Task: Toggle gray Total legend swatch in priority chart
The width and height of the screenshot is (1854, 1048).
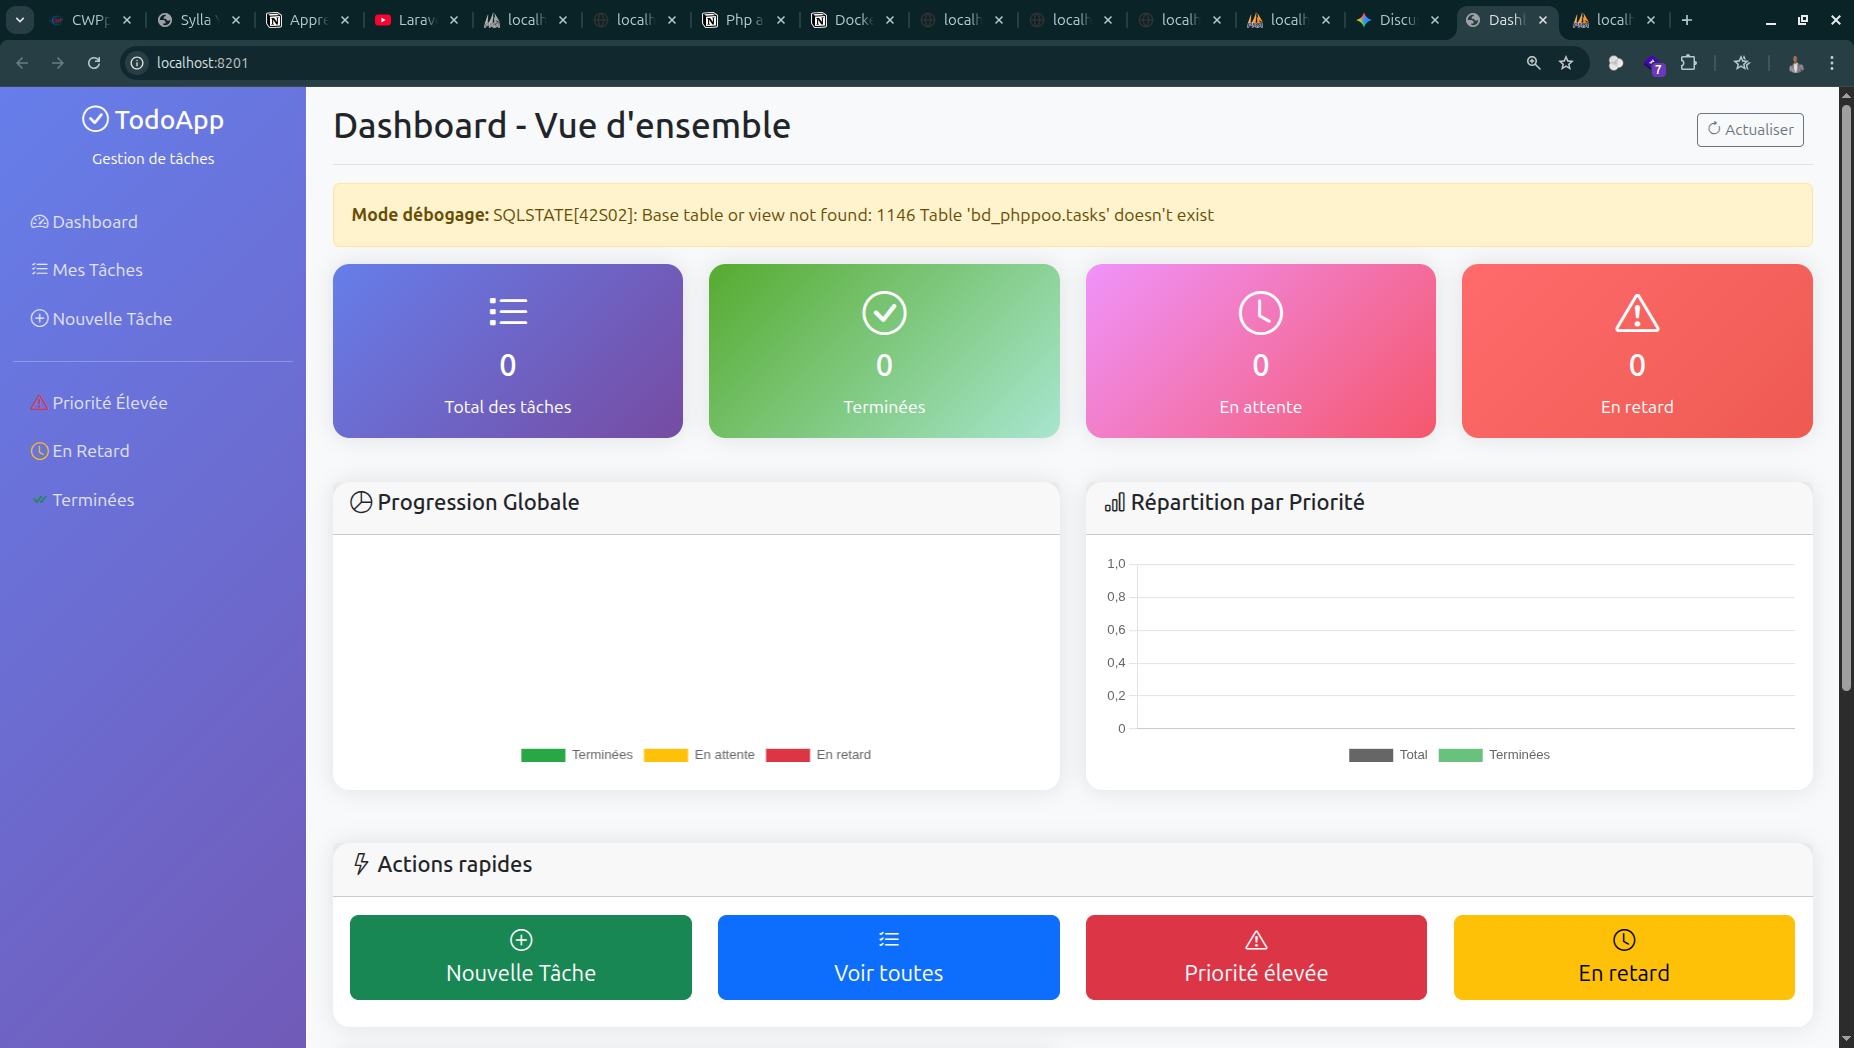Action: (1371, 755)
